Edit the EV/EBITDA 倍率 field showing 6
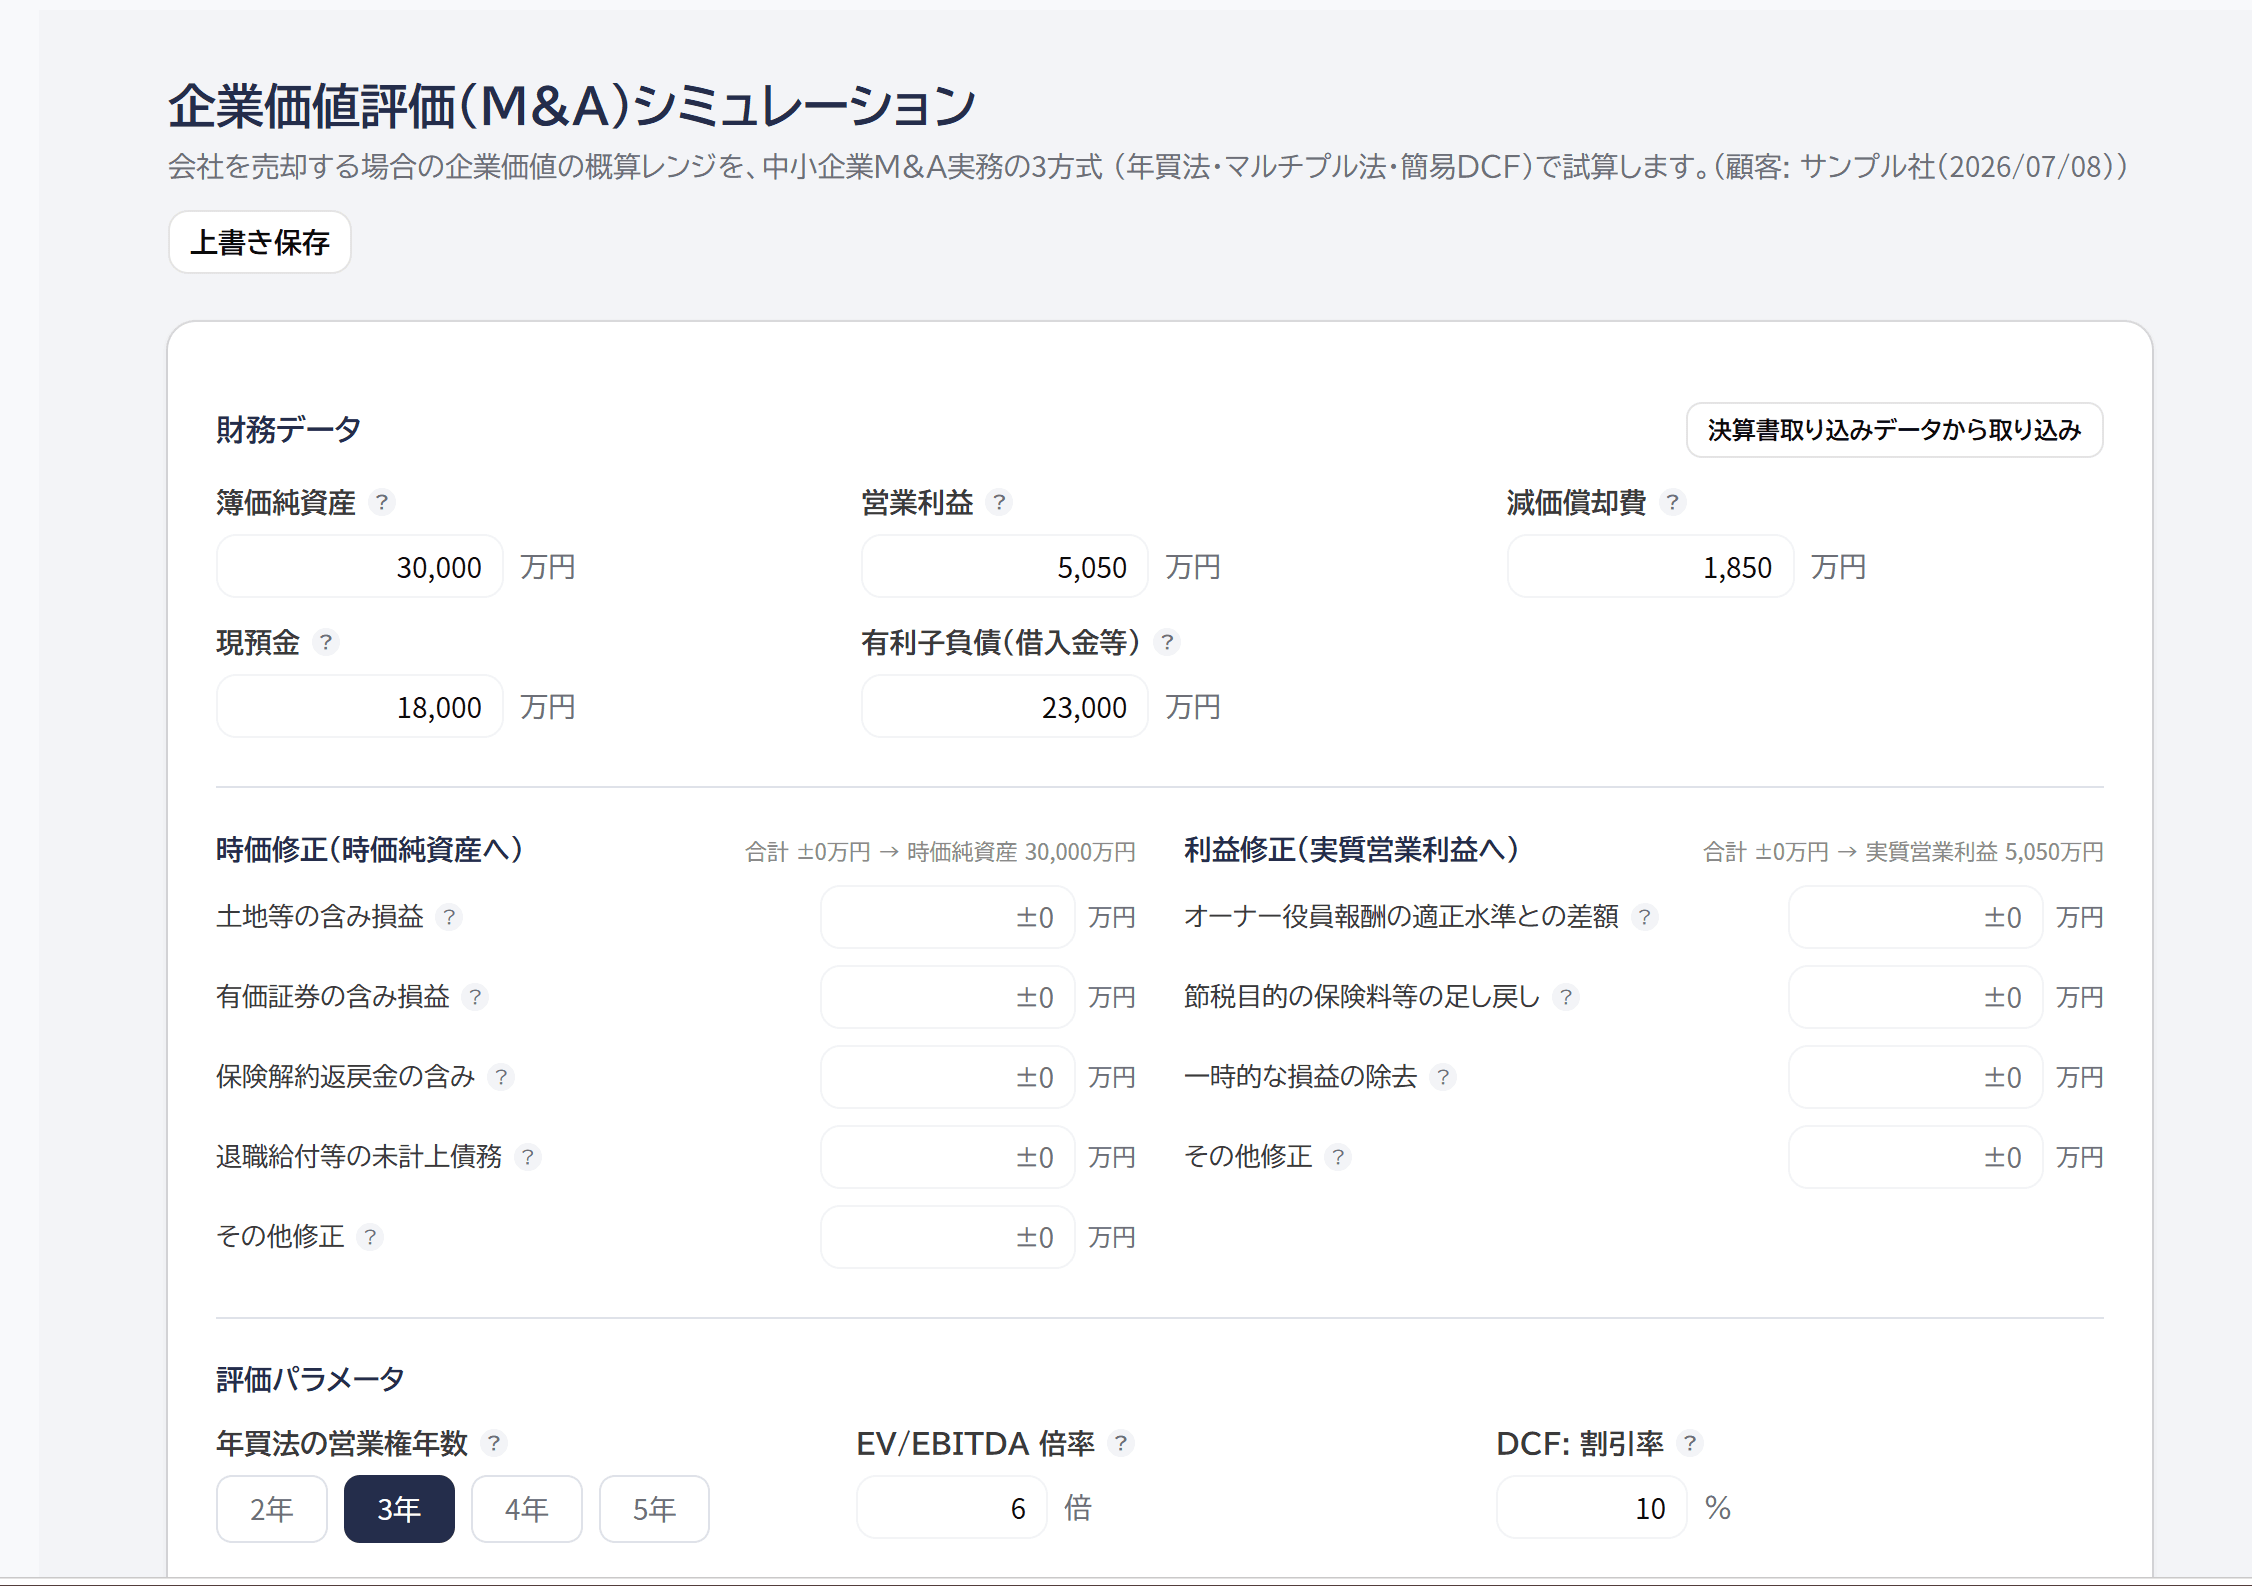 [x=952, y=1508]
